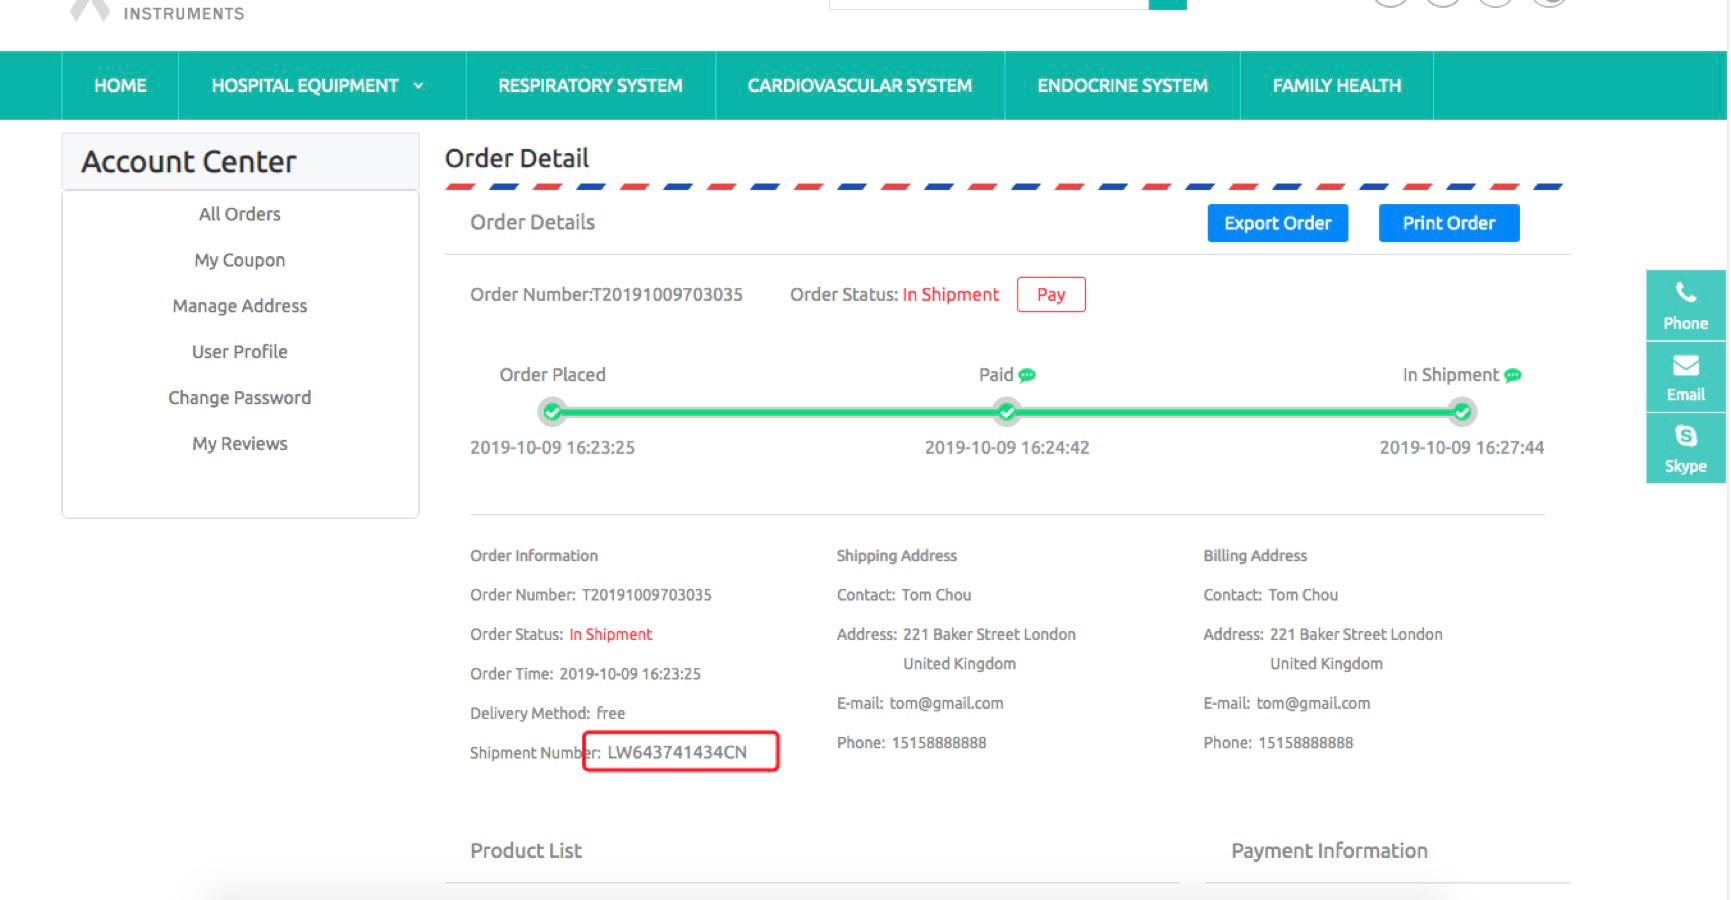Open the chat bubble beside In Shipment
1731x900 pixels.
click(x=1513, y=375)
